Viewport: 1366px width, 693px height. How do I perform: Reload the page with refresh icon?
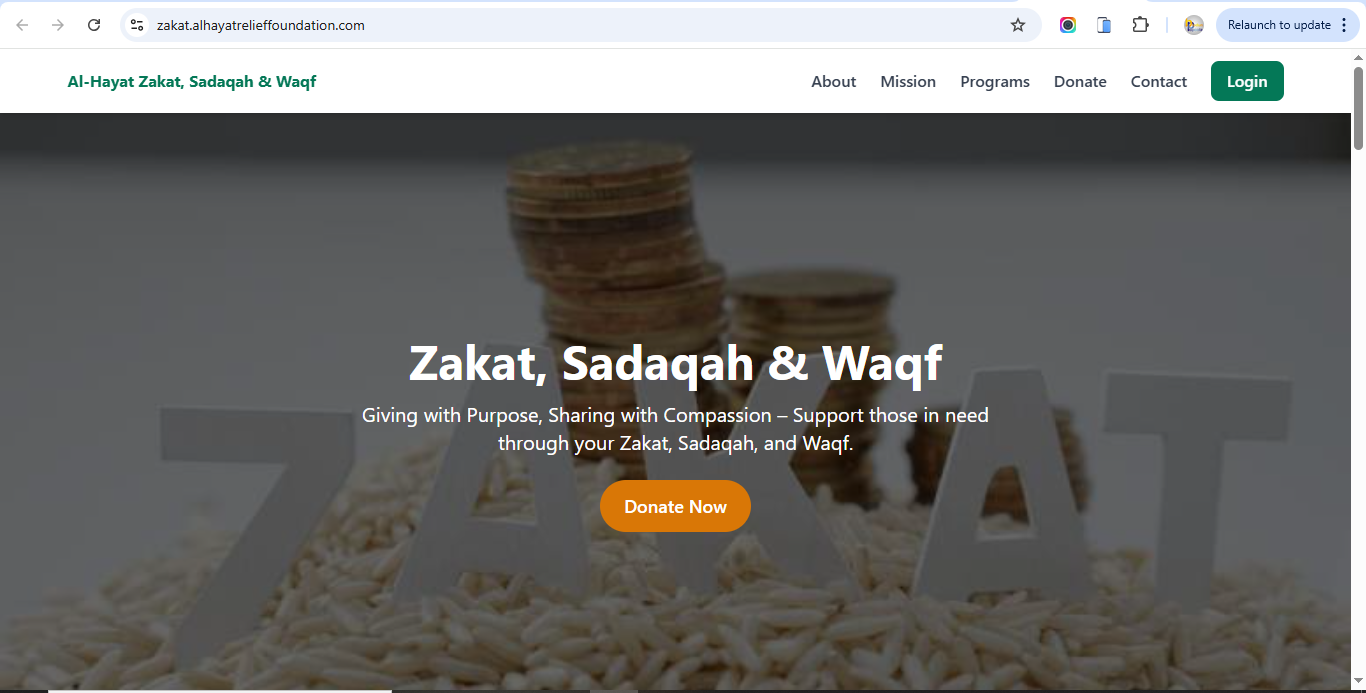pos(94,25)
